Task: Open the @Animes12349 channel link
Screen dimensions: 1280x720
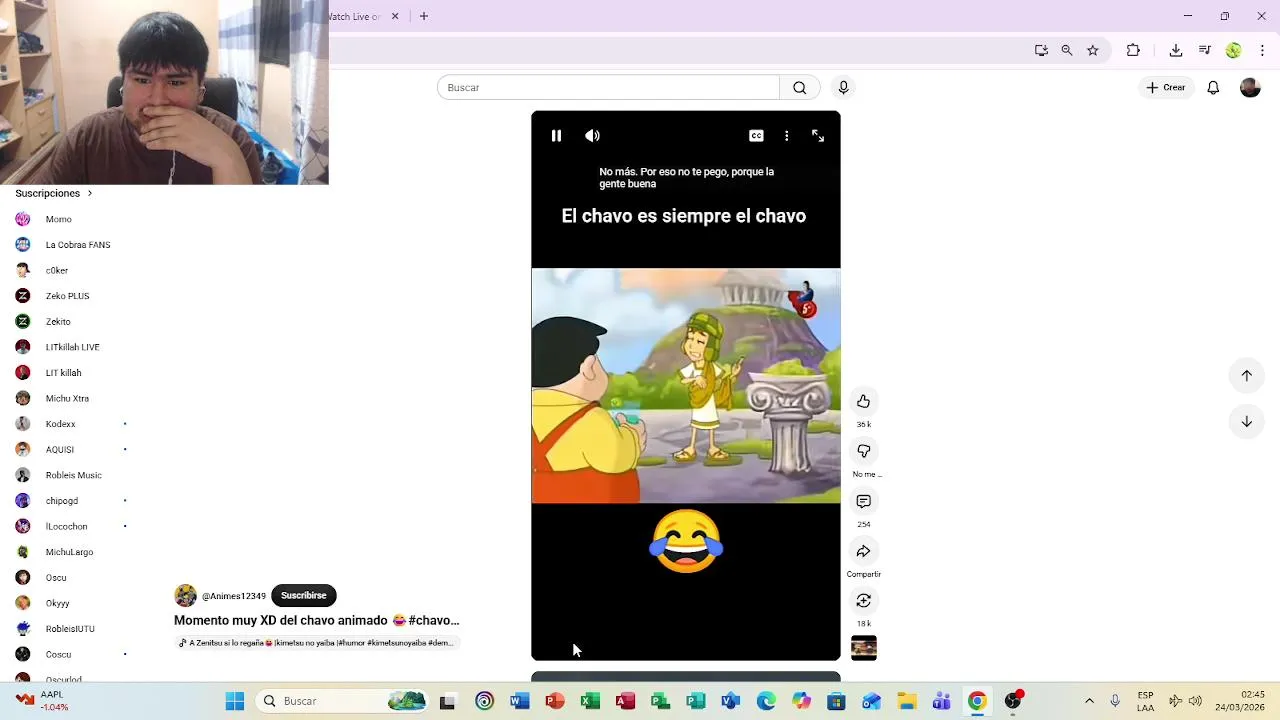Action: tap(234, 596)
